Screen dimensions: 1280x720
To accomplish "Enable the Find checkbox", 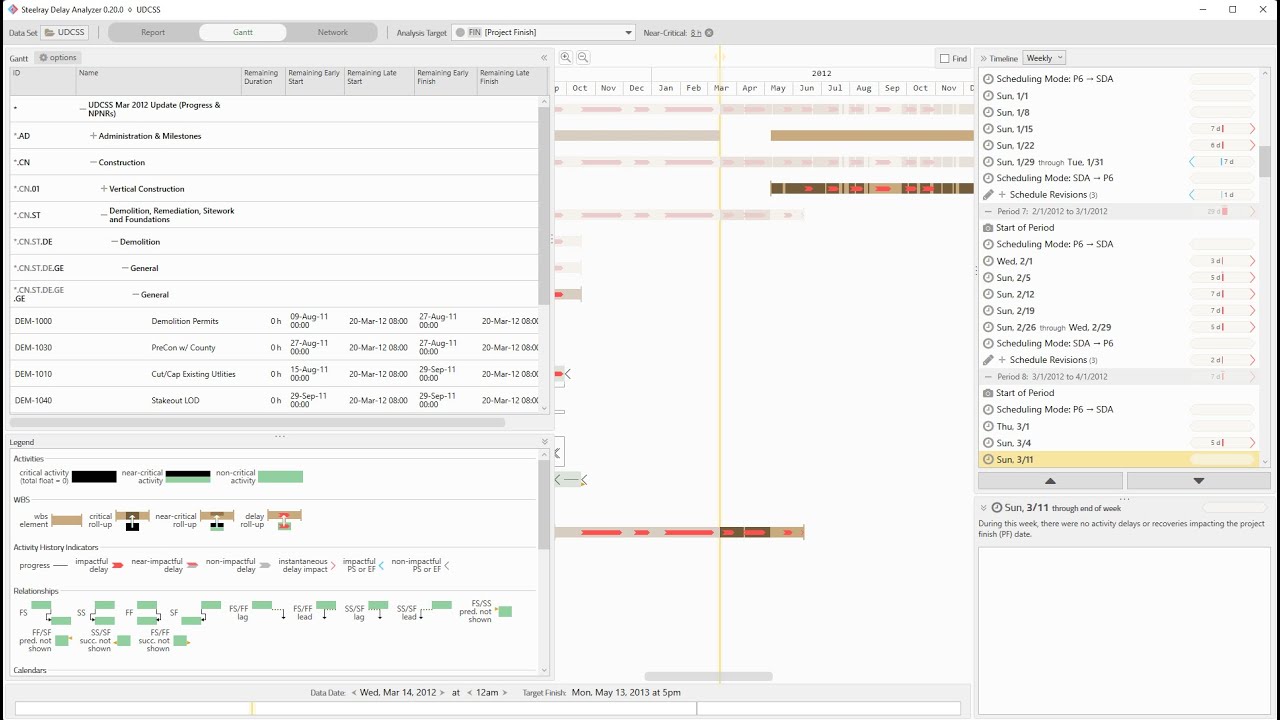I will coord(945,59).
